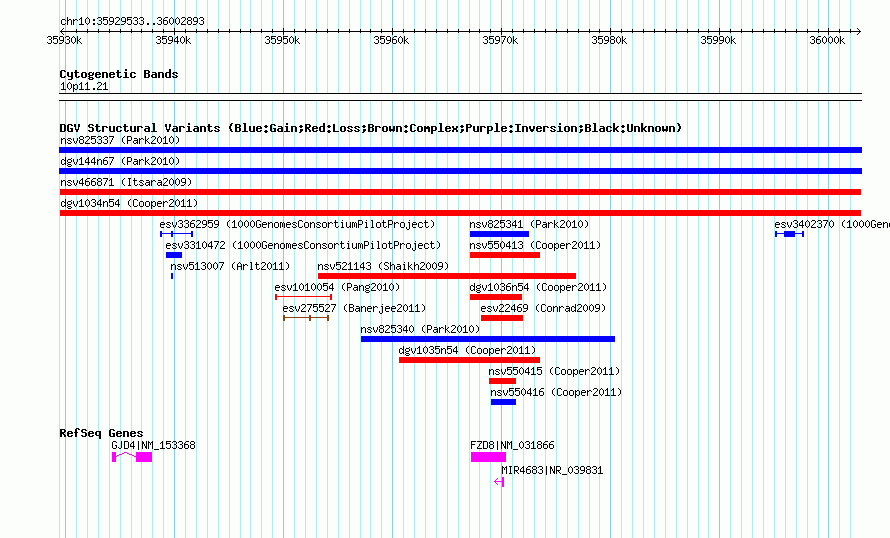Click the nsv513007 (Arlt2011) label

click(x=230, y=266)
